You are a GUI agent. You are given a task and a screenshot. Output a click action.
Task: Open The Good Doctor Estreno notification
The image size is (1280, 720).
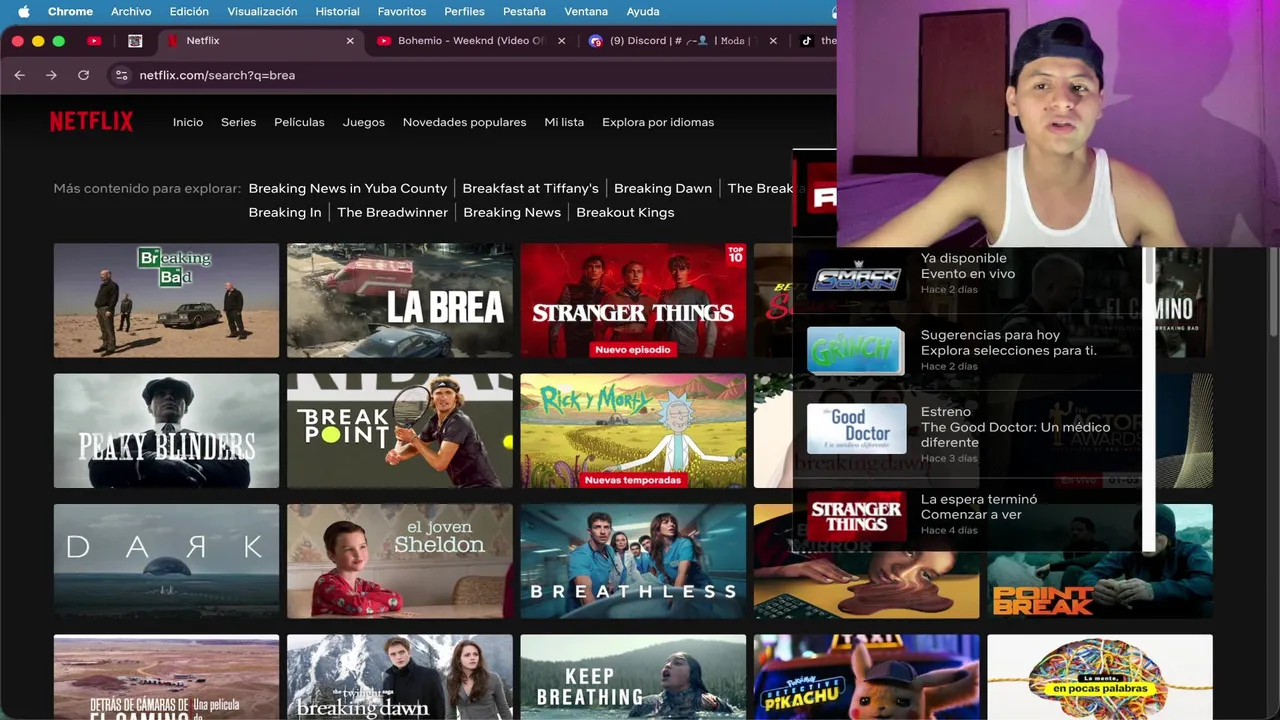pos(968,434)
